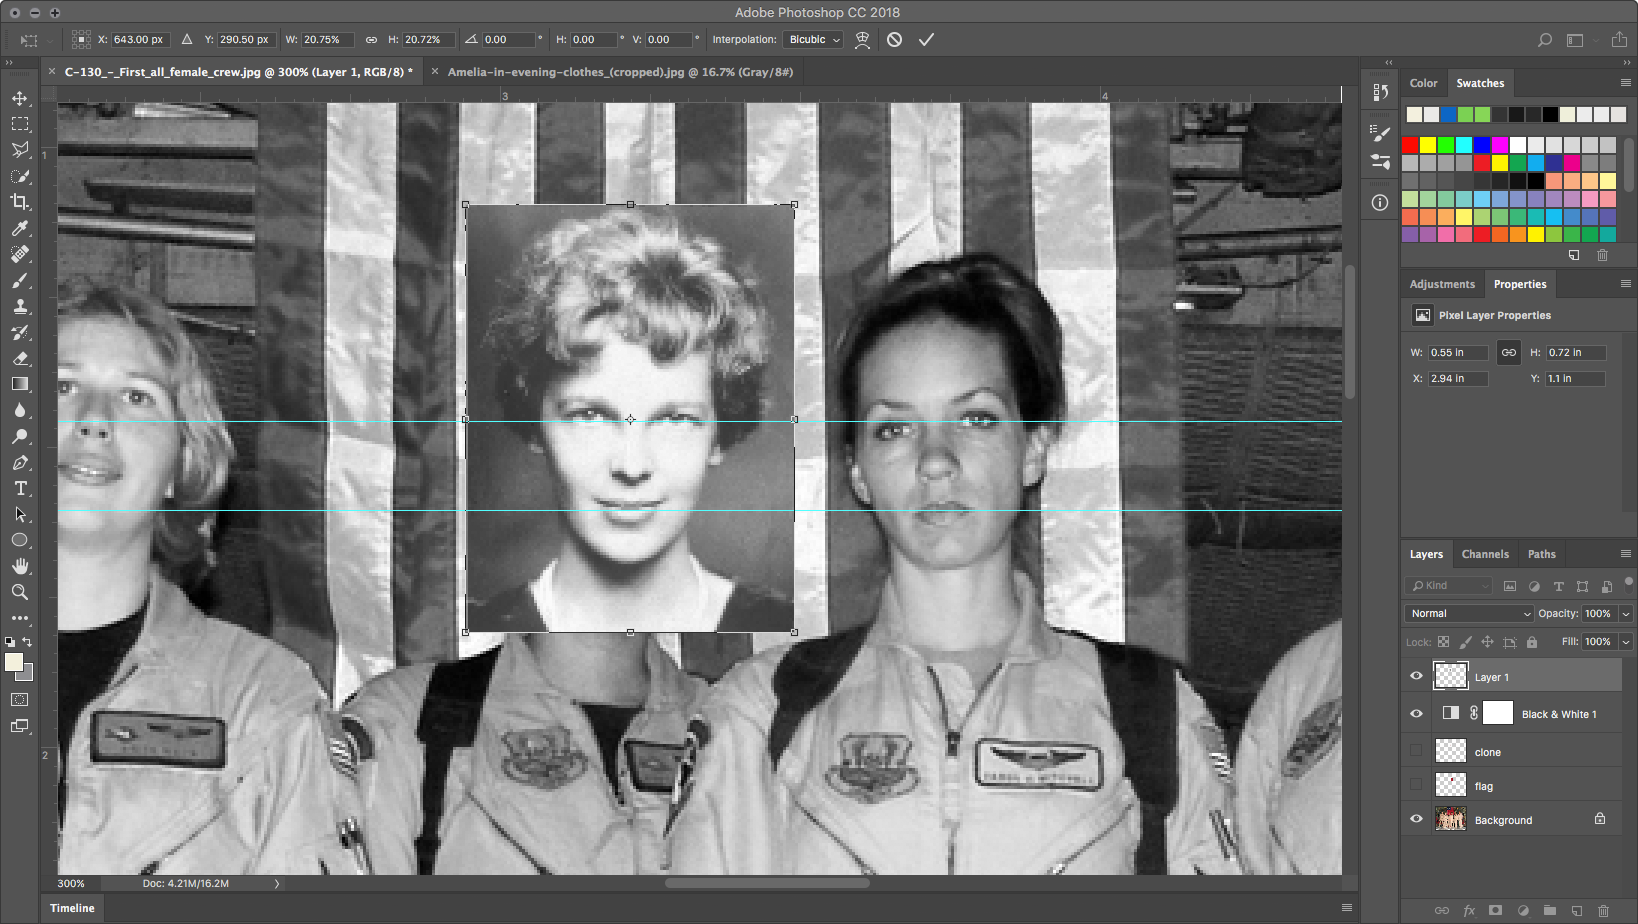The image size is (1638, 924).
Task: Toggle the width-height link in Properties
Action: (x=1508, y=352)
